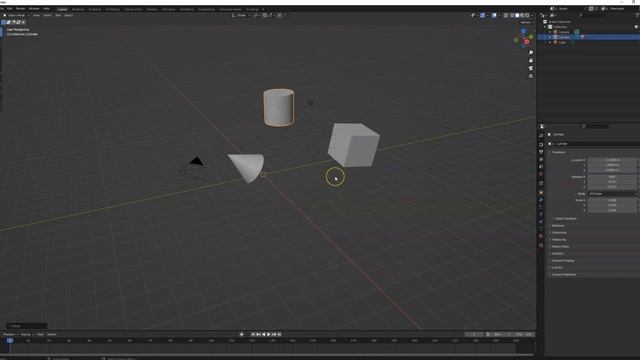Select the Cylinder row in outliner
Viewport: 640px width, 360px height.
[x=588, y=37]
